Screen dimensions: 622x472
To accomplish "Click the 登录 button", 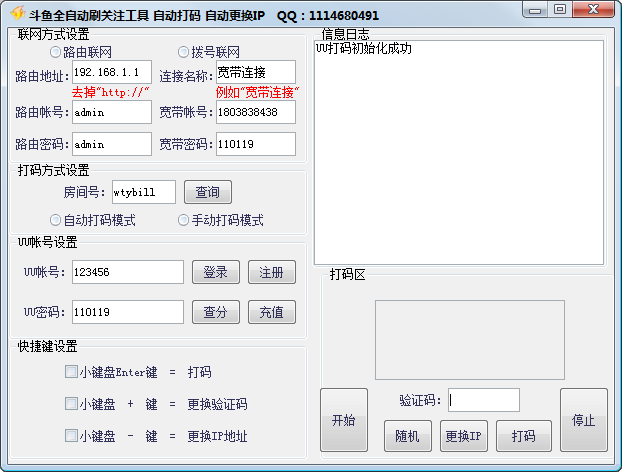I will tap(216, 272).
